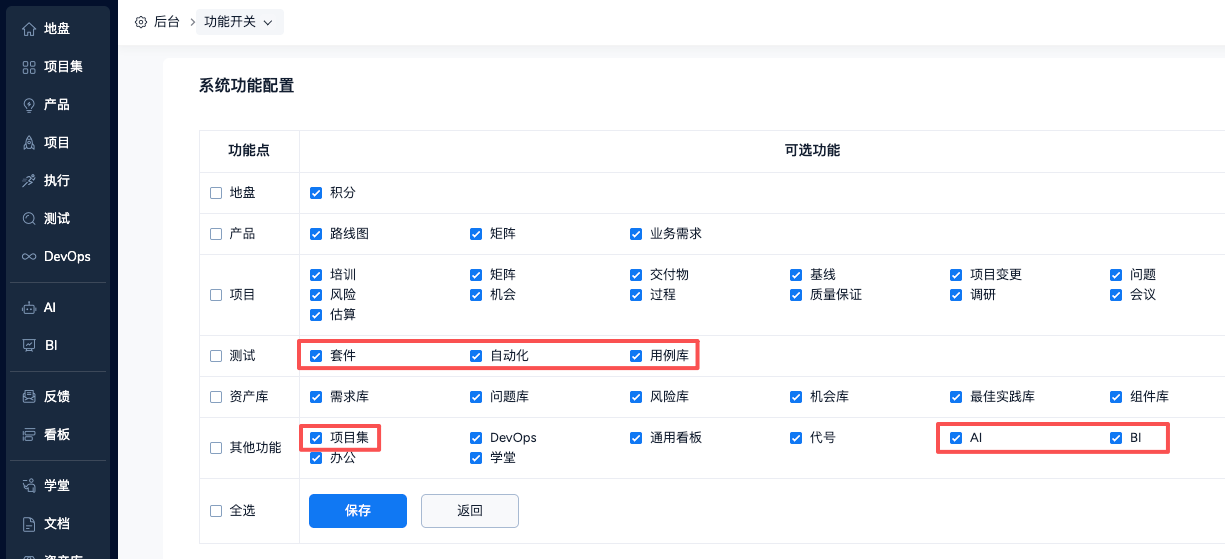The width and height of the screenshot is (1225, 559).
Task: Uncheck the 积分 checkbox
Action: pyautogui.click(x=316, y=193)
